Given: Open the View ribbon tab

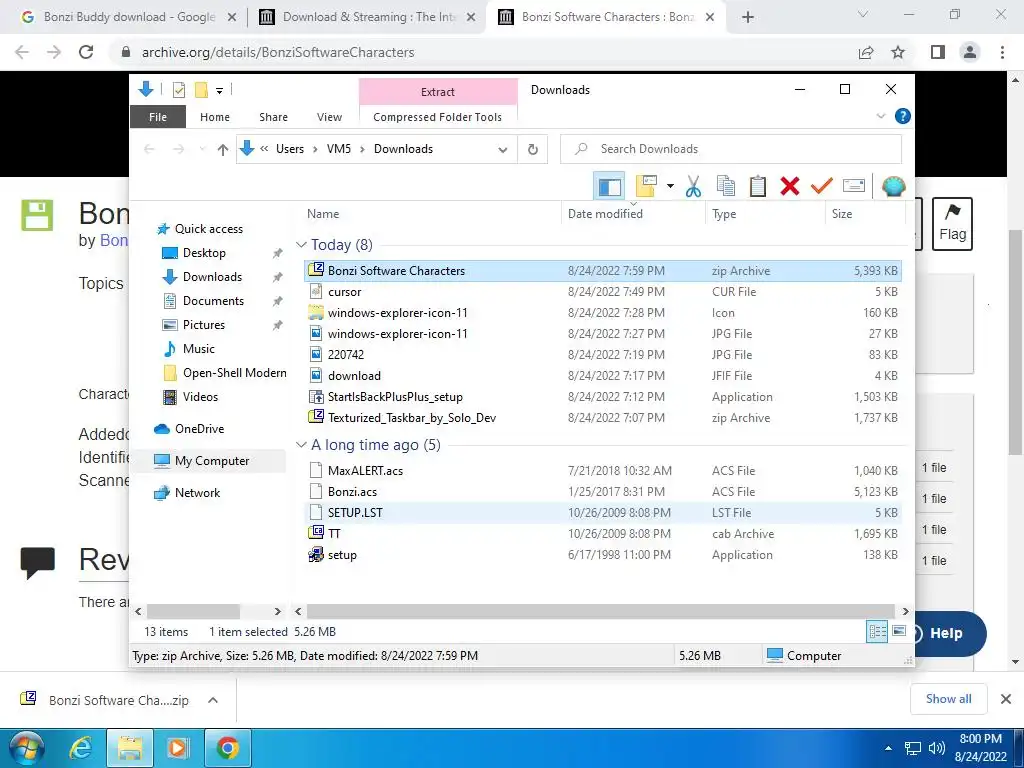Looking at the screenshot, I should point(329,117).
